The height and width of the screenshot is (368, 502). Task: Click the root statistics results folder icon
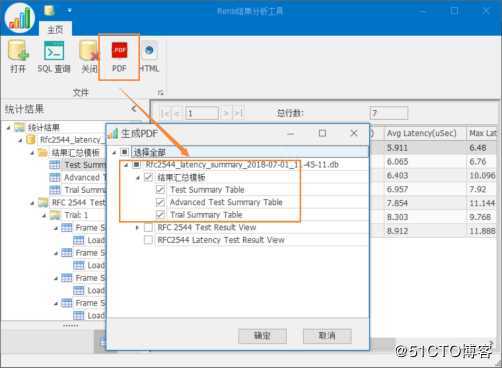coord(20,127)
